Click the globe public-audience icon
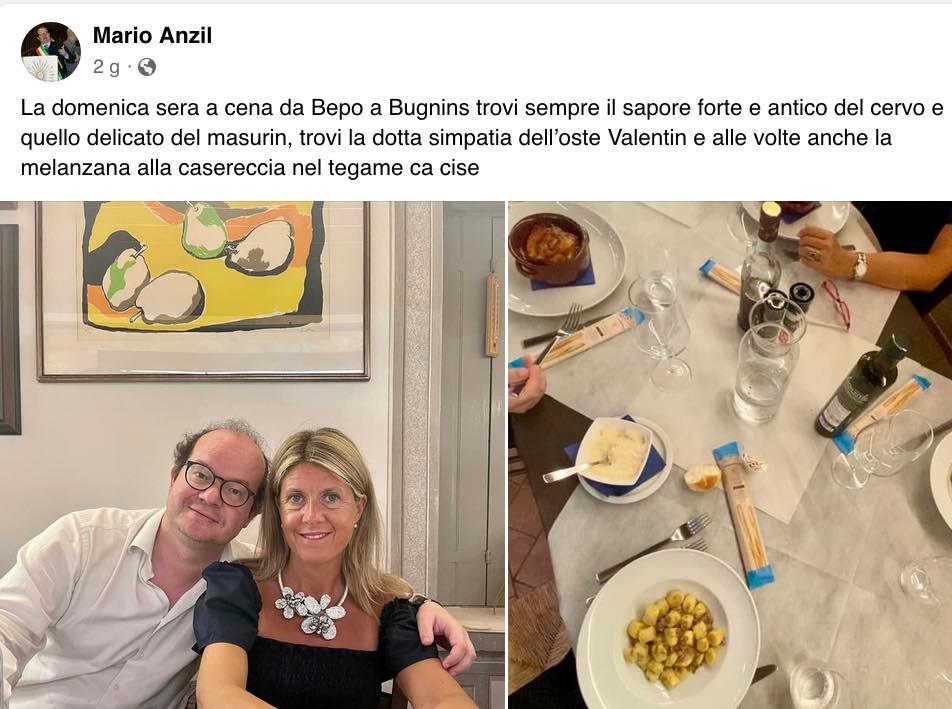 click(x=146, y=67)
